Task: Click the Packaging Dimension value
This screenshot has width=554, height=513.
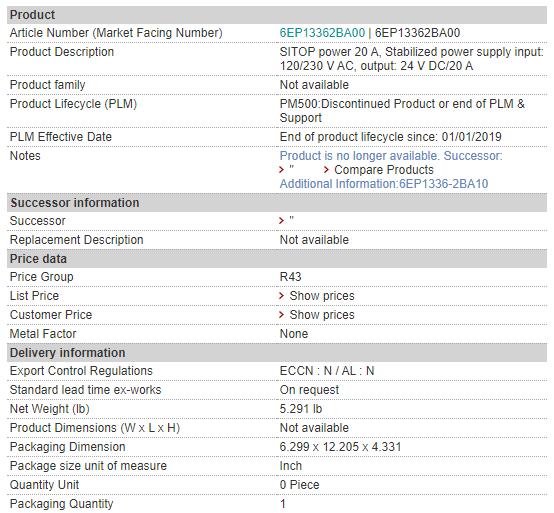Action: pos(340,447)
